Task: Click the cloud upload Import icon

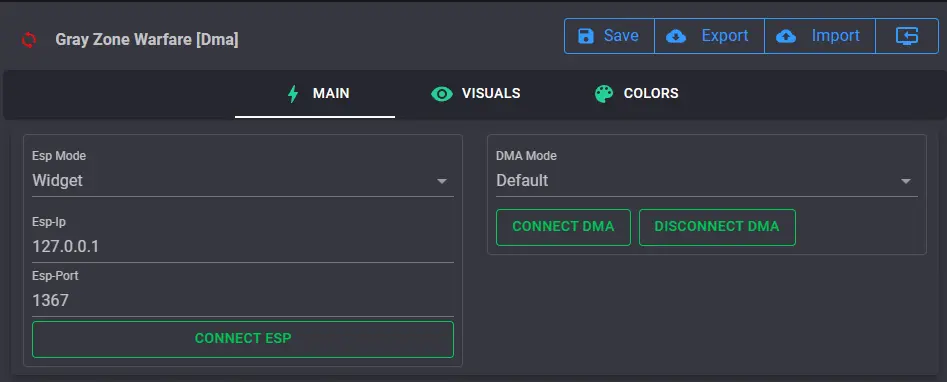Action: pyautogui.click(x=786, y=36)
